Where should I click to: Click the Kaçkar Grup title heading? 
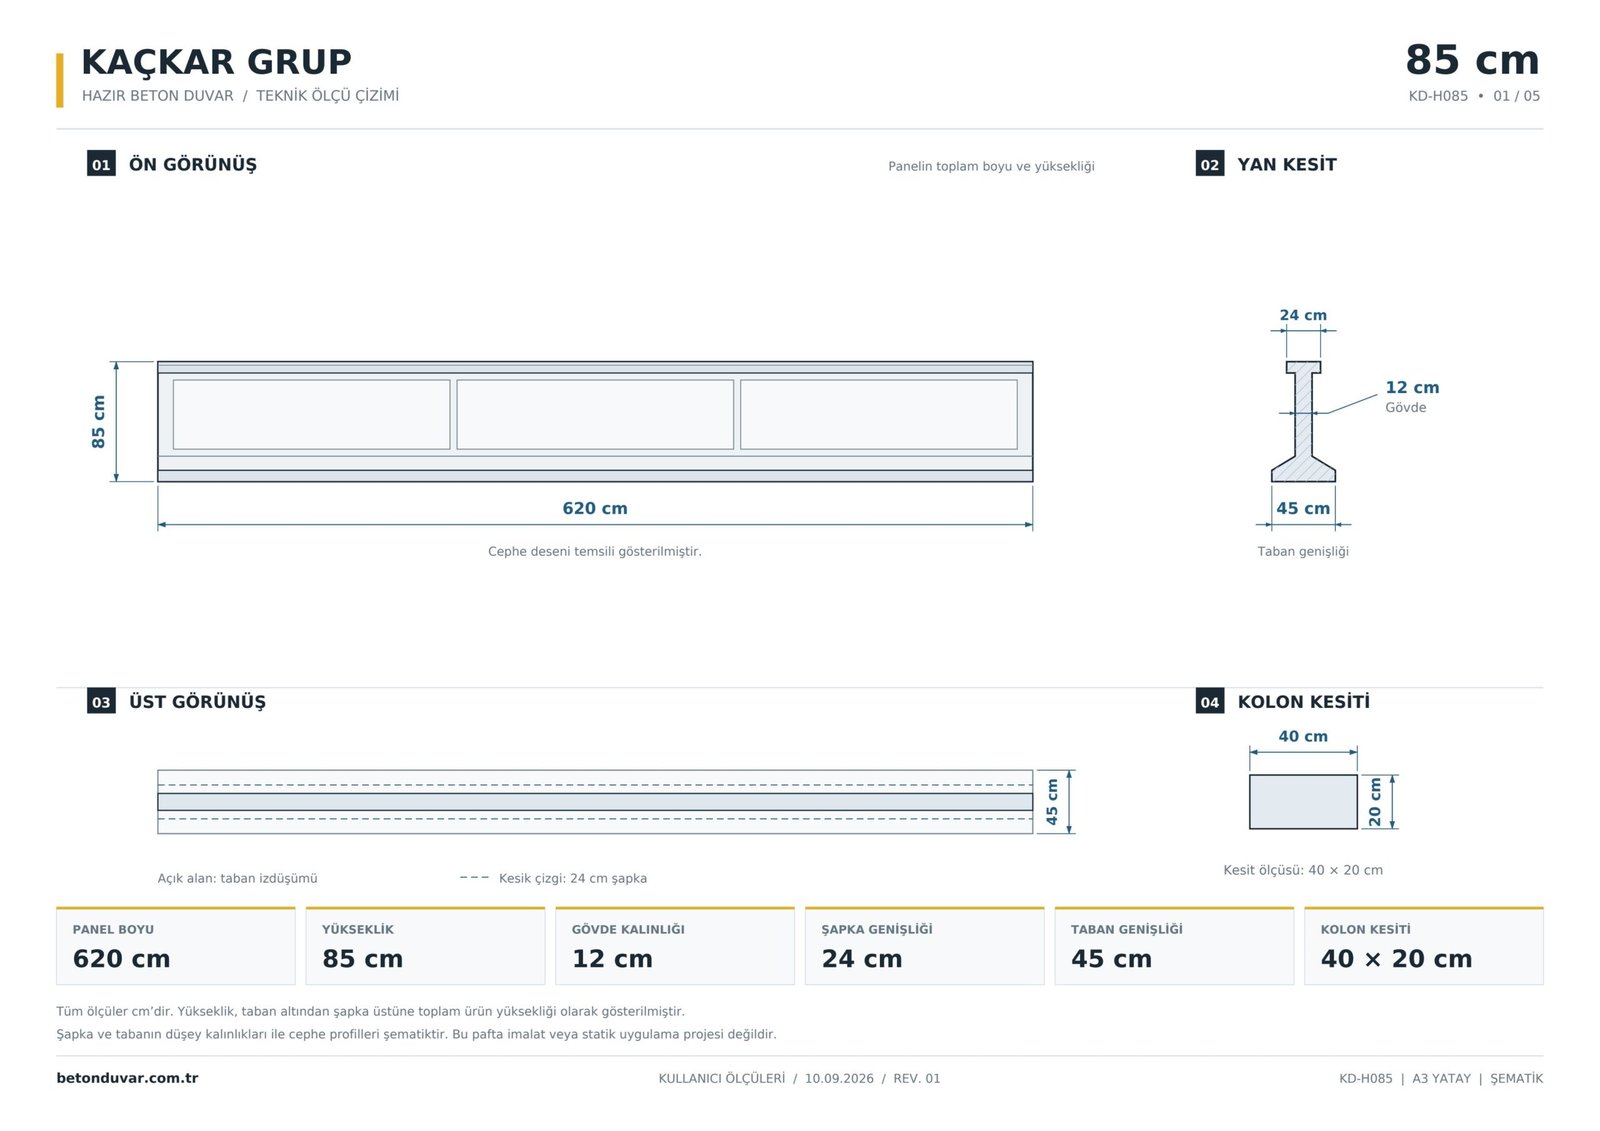click(216, 62)
